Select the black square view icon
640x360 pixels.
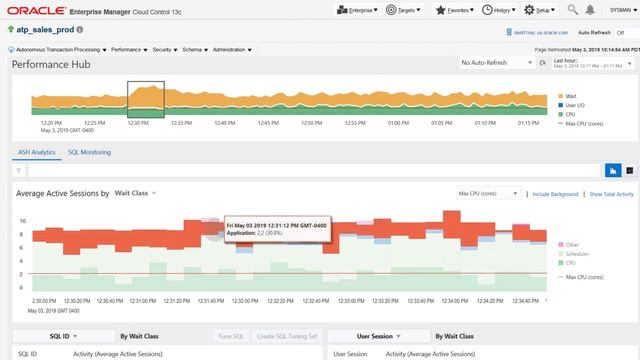629,171
